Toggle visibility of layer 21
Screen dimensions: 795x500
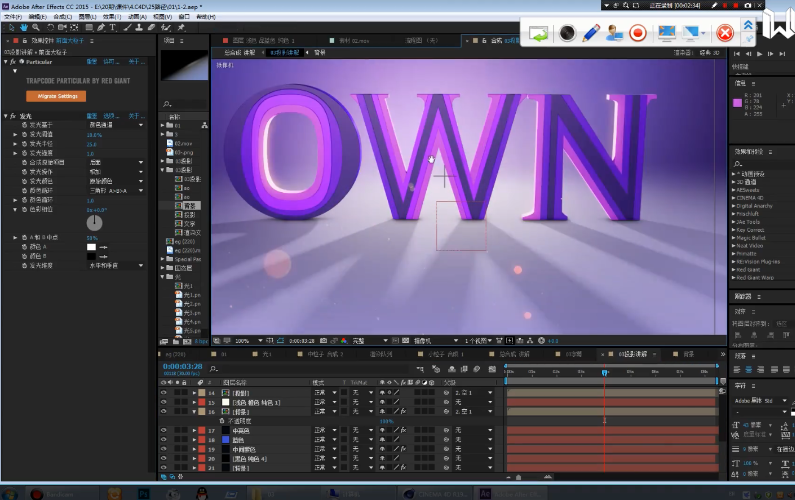coord(164,467)
